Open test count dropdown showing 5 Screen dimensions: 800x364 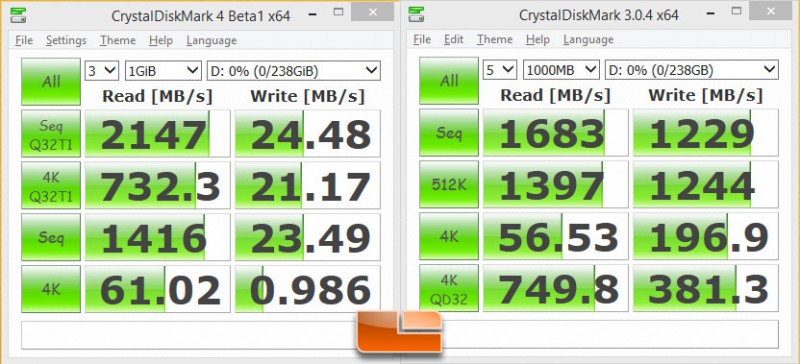point(500,70)
